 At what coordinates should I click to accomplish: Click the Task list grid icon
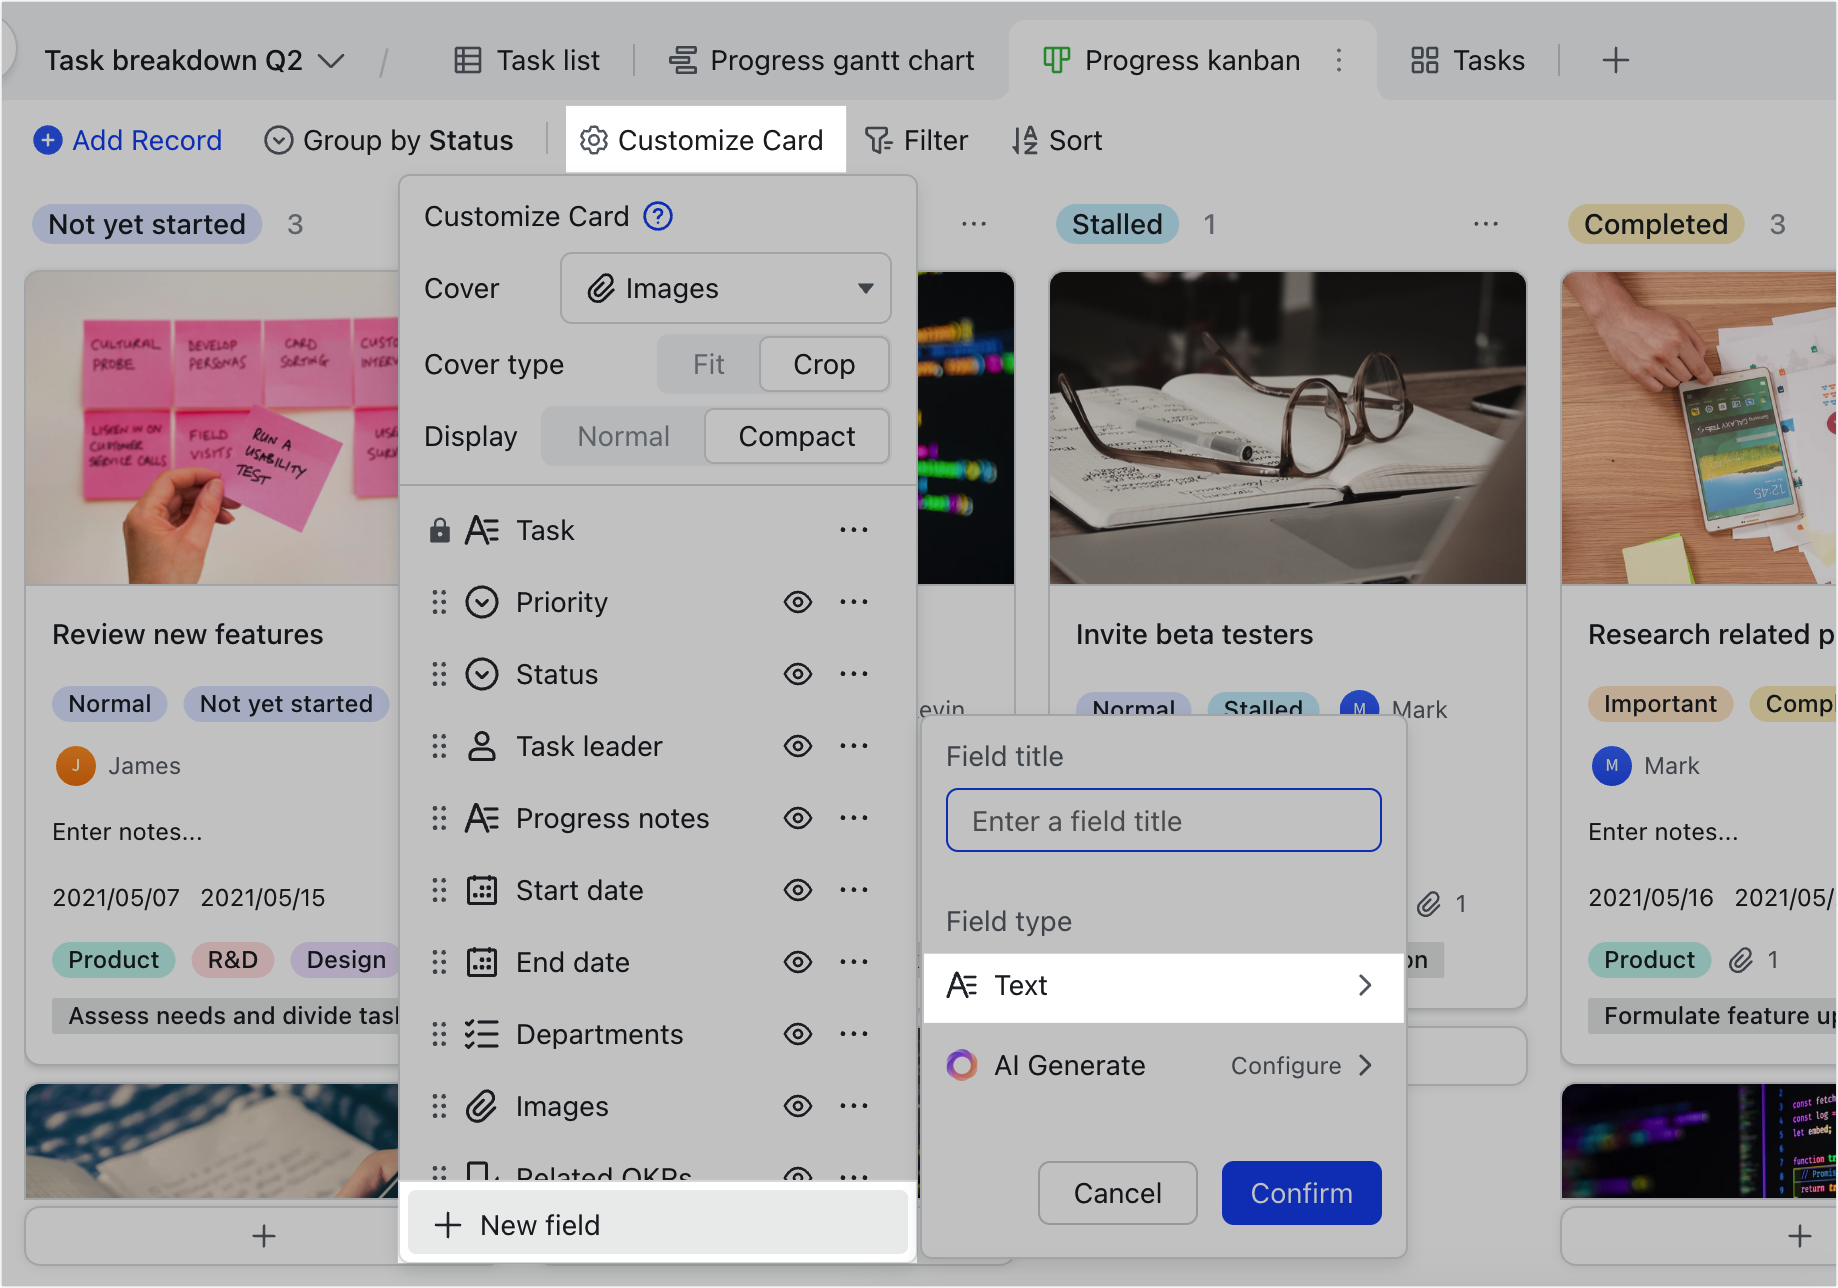tap(466, 60)
